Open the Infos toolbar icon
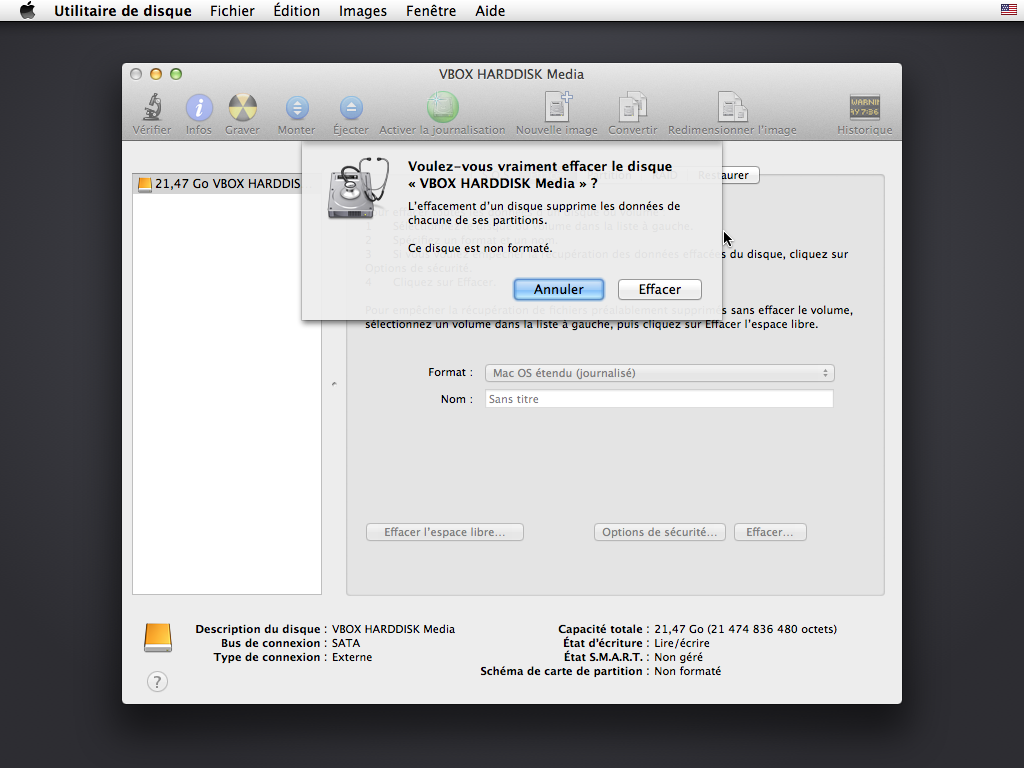Image resolution: width=1024 pixels, height=768 pixels. tap(199, 108)
